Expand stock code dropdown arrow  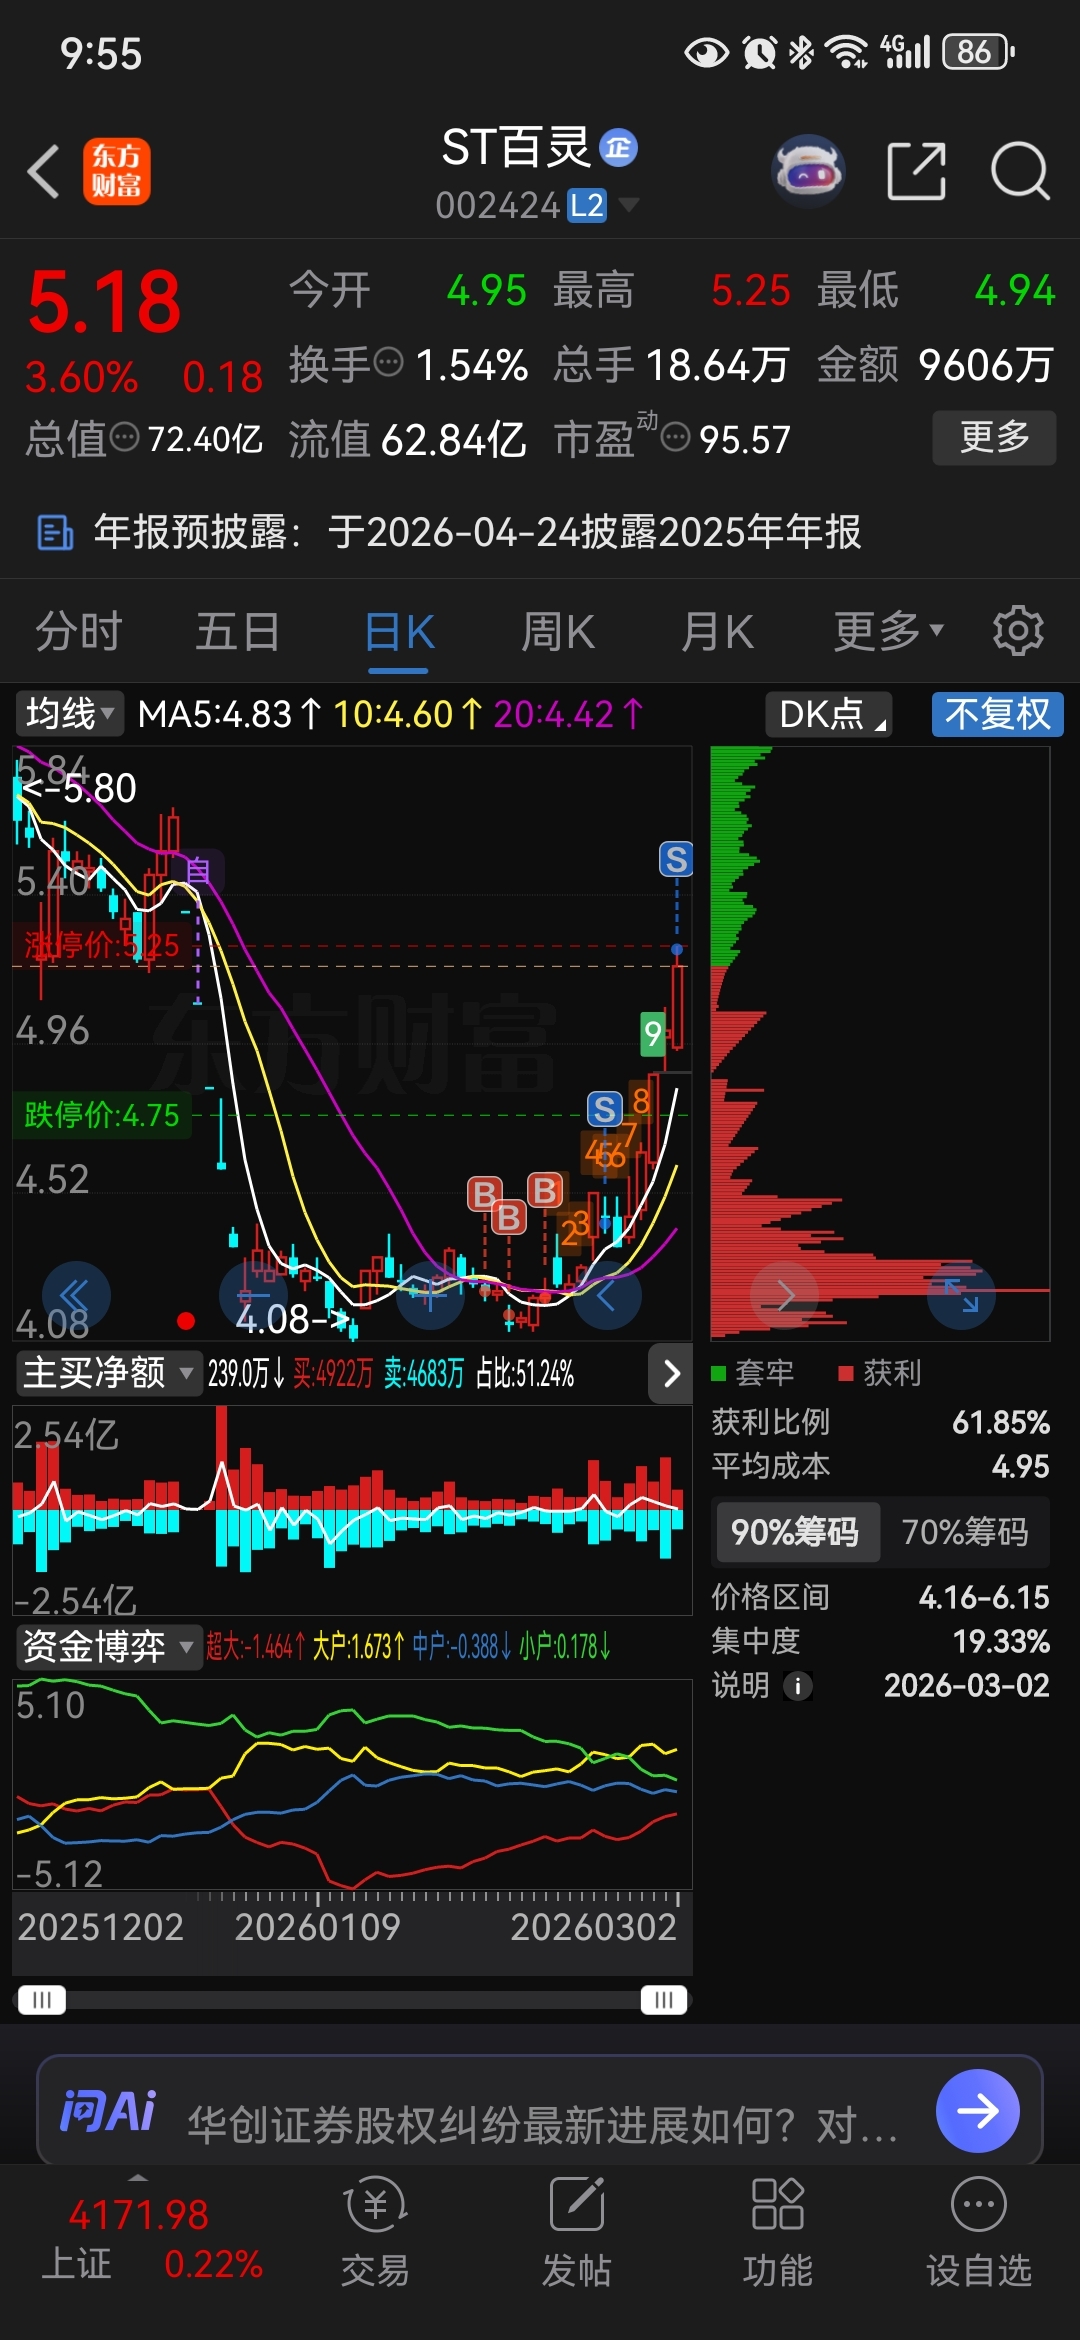point(629,205)
